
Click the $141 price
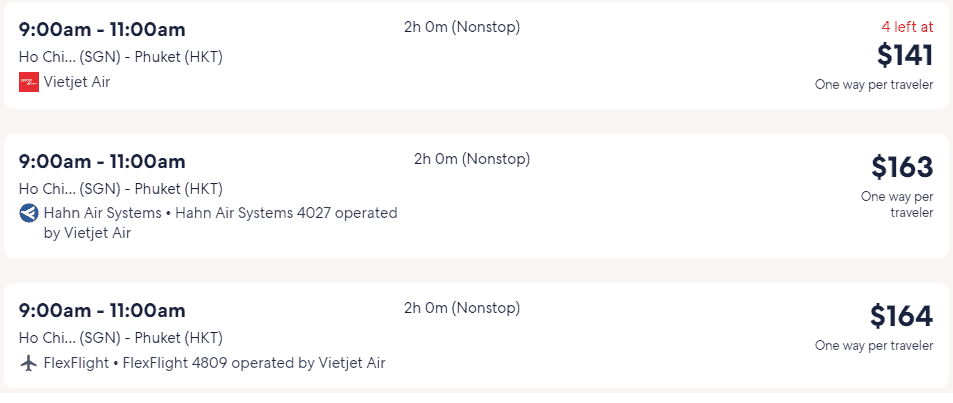[x=904, y=55]
